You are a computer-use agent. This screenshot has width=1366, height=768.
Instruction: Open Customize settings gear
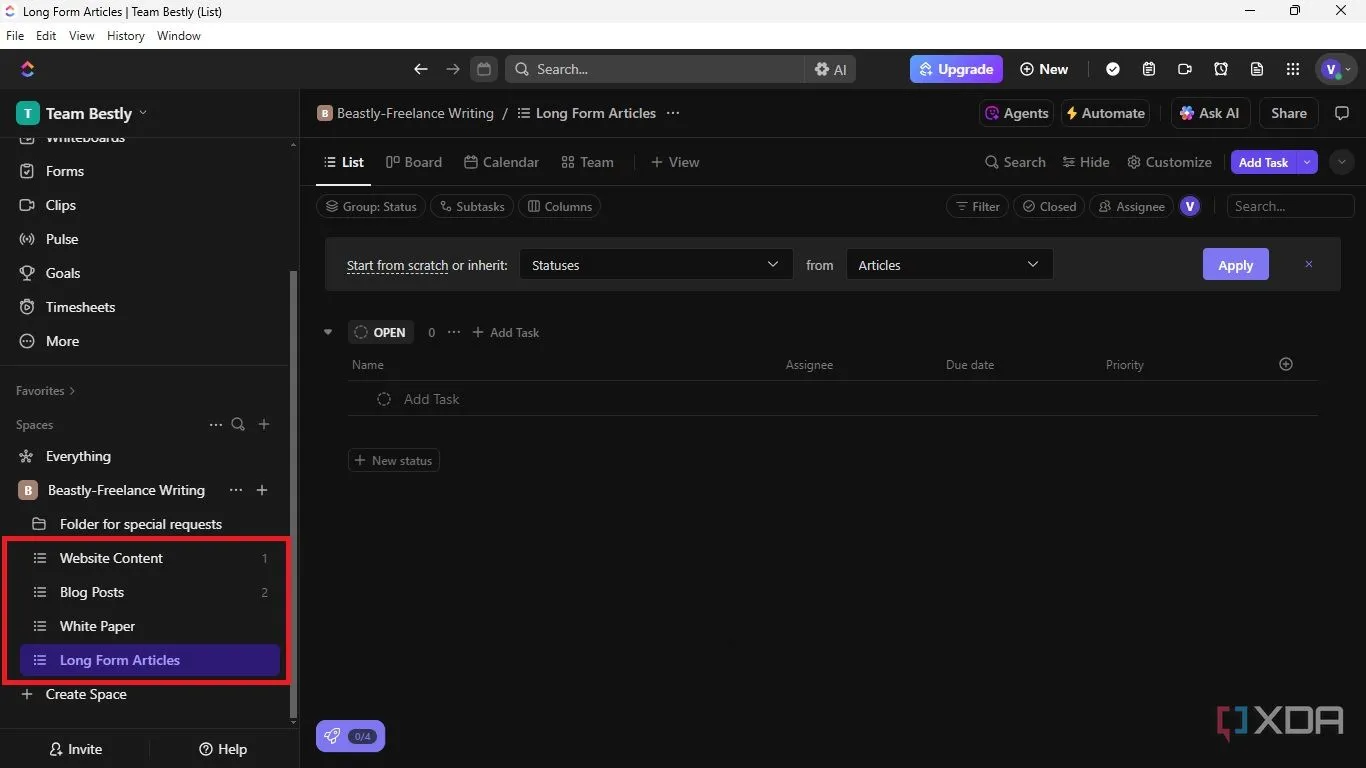click(x=1169, y=162)
